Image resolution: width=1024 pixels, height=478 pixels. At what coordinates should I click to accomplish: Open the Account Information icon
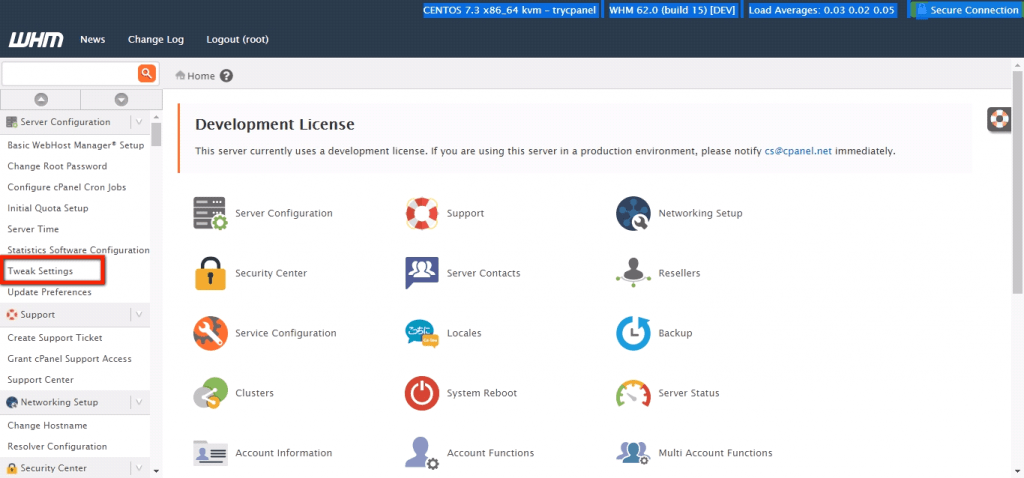pos(210,453)
